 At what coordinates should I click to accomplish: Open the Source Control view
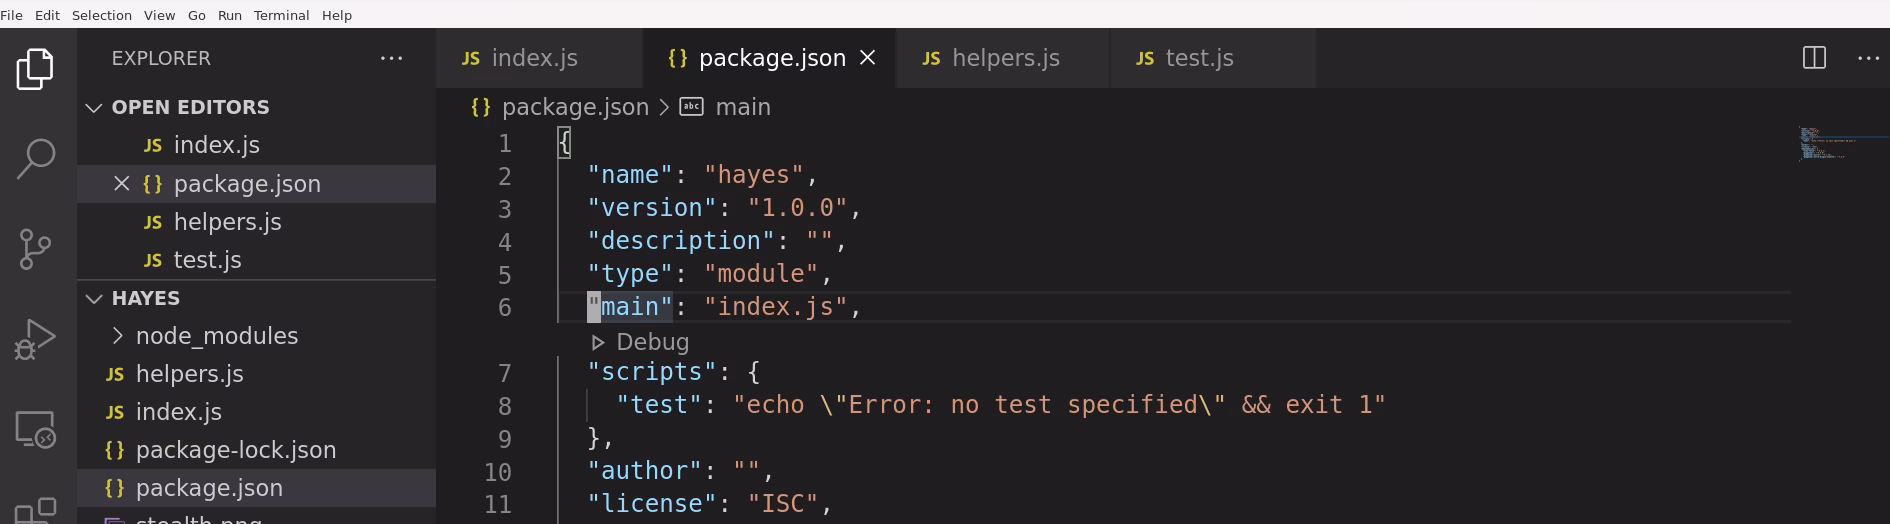tap(36, 249)
